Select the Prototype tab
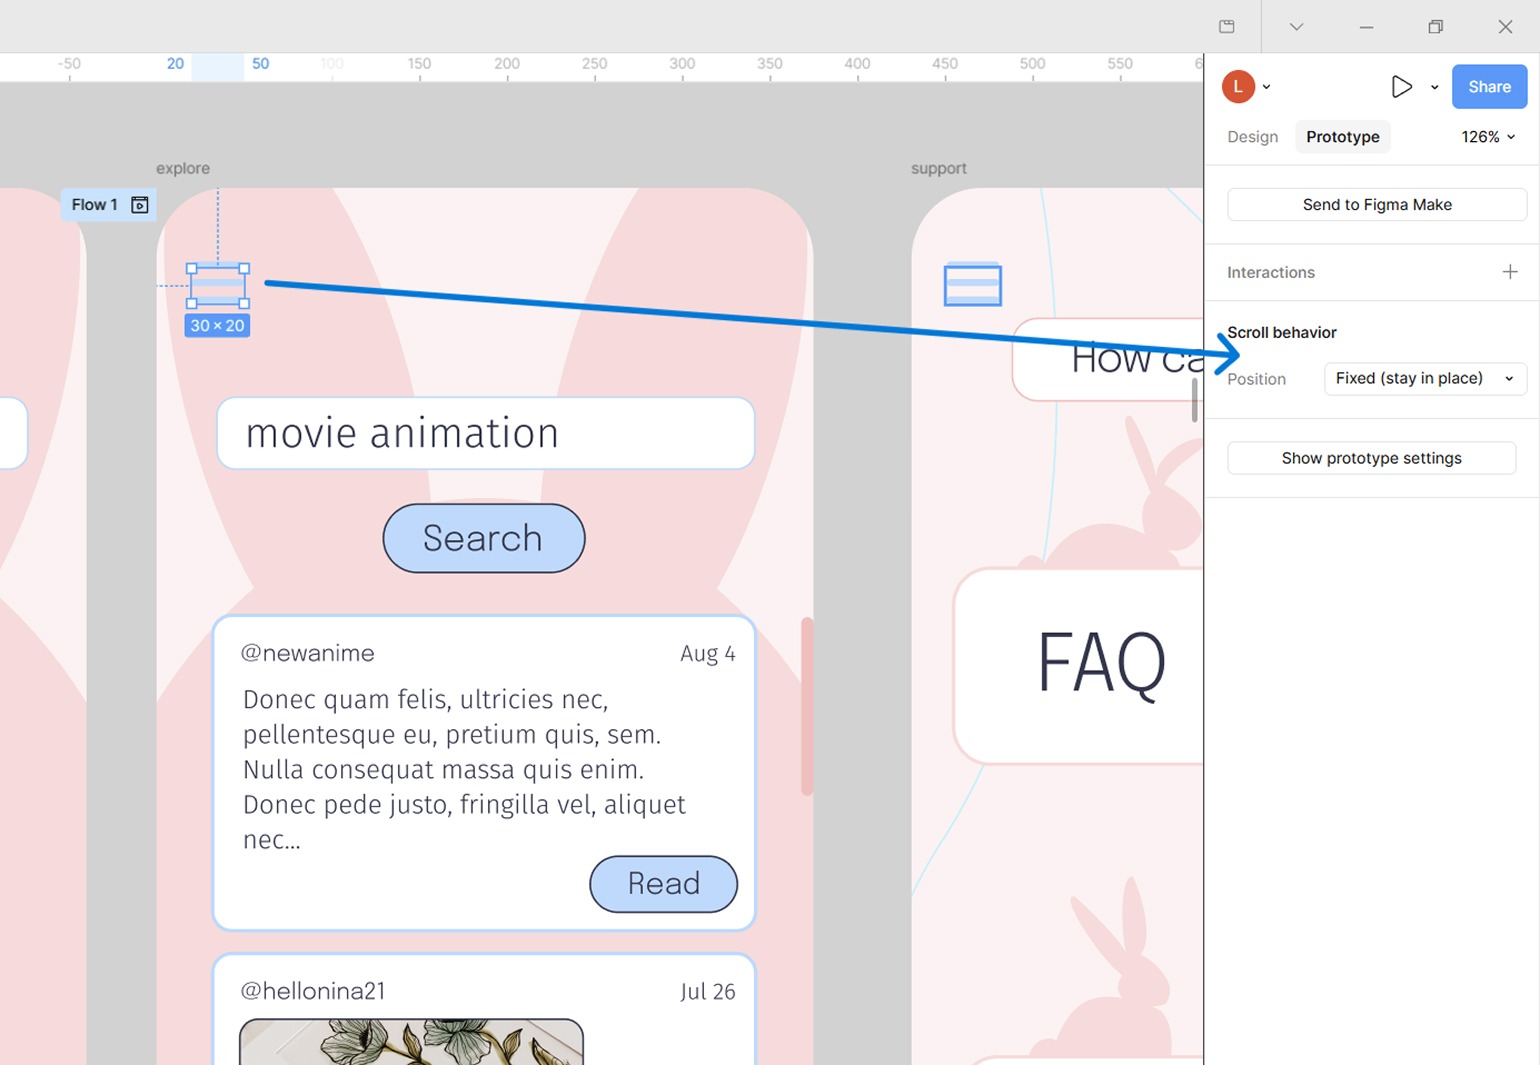 [x=1342, y=137]
